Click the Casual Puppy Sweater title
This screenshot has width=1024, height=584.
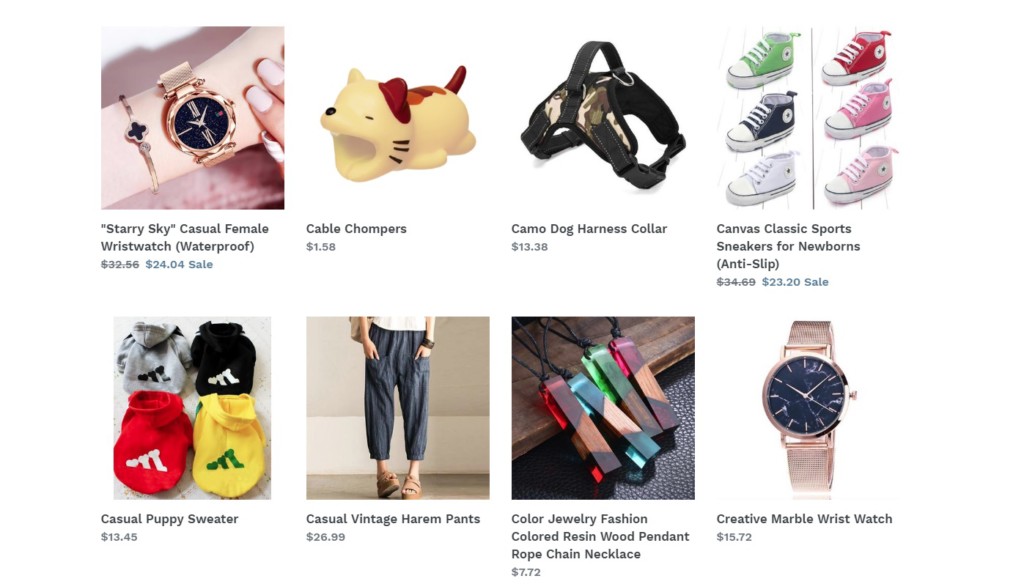click(x=169, y=519)
